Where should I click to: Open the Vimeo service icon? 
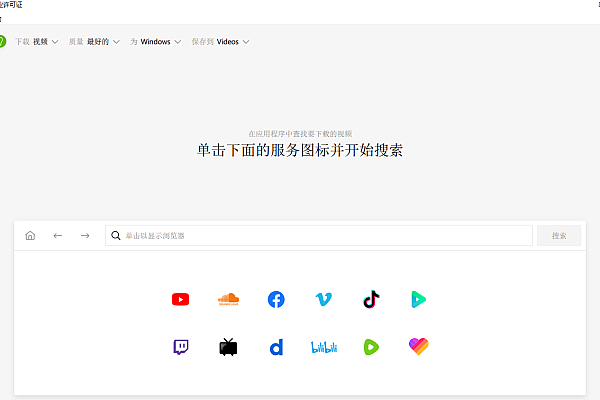(324, 299)
